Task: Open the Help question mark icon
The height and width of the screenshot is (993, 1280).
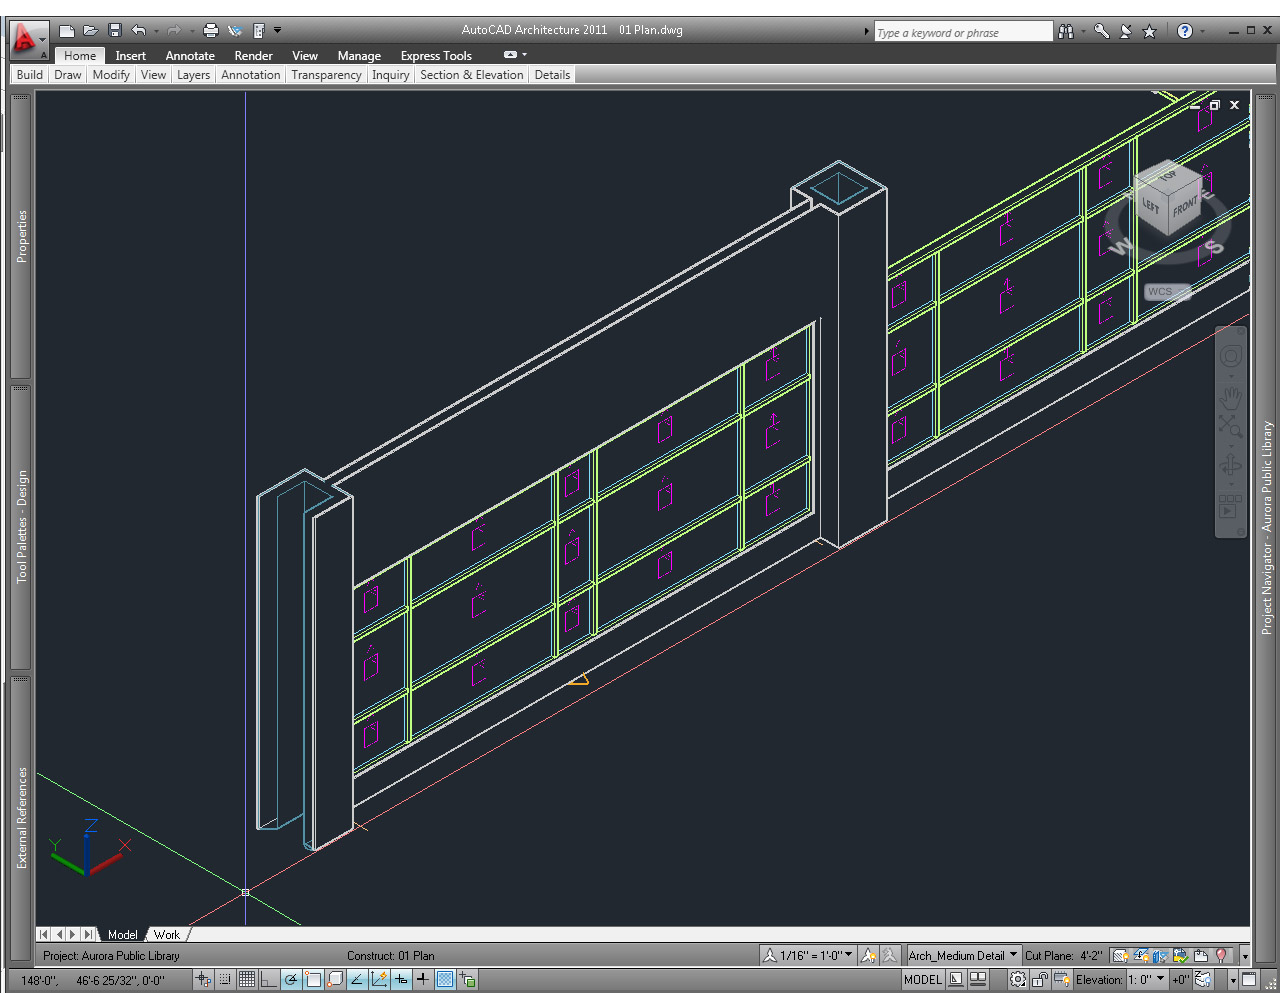Action: click(1185, 31)
